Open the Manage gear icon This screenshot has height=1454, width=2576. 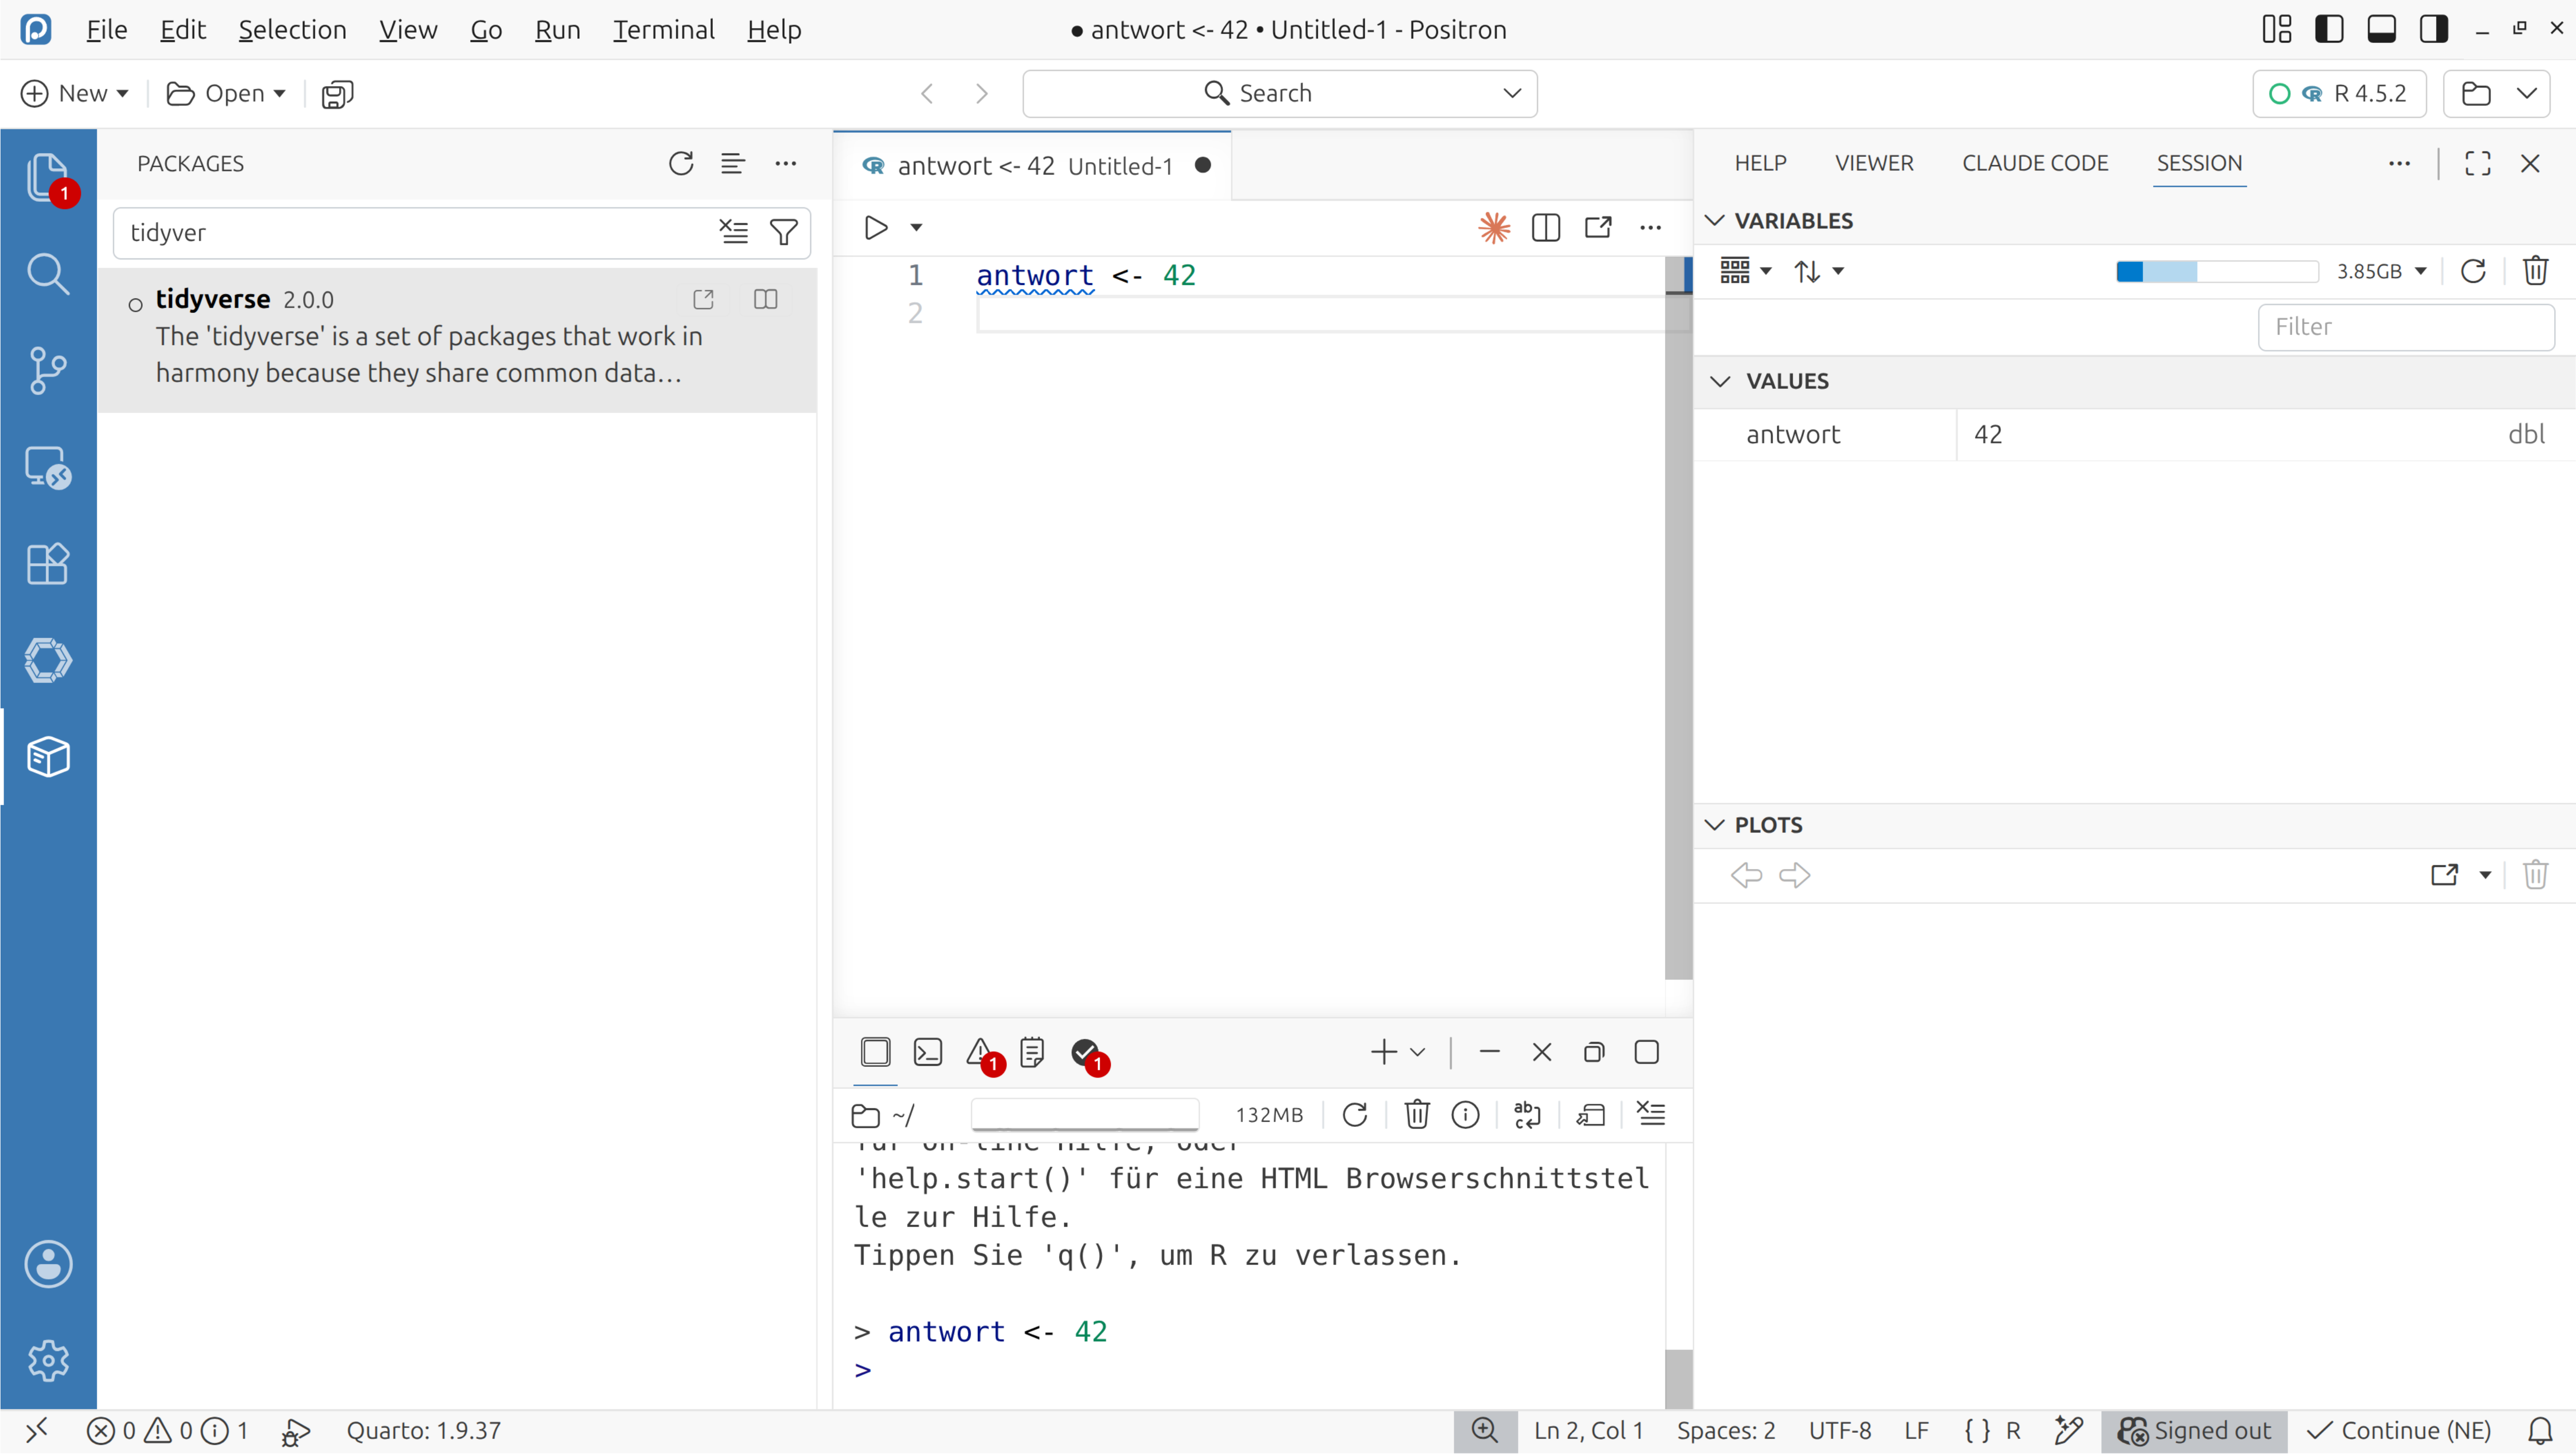tap(47, 1361)
